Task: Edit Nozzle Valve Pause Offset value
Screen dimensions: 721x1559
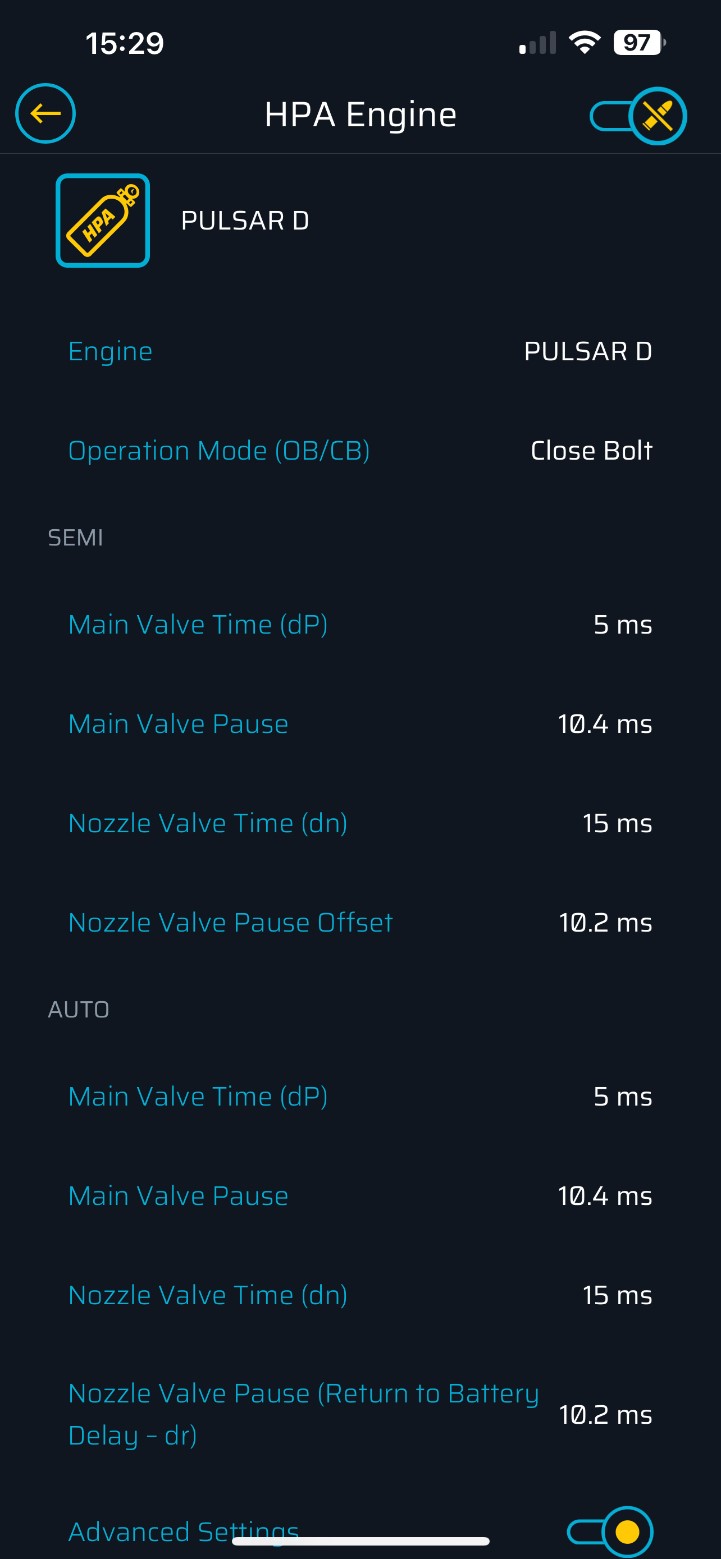Action: (x=604, y=923)
